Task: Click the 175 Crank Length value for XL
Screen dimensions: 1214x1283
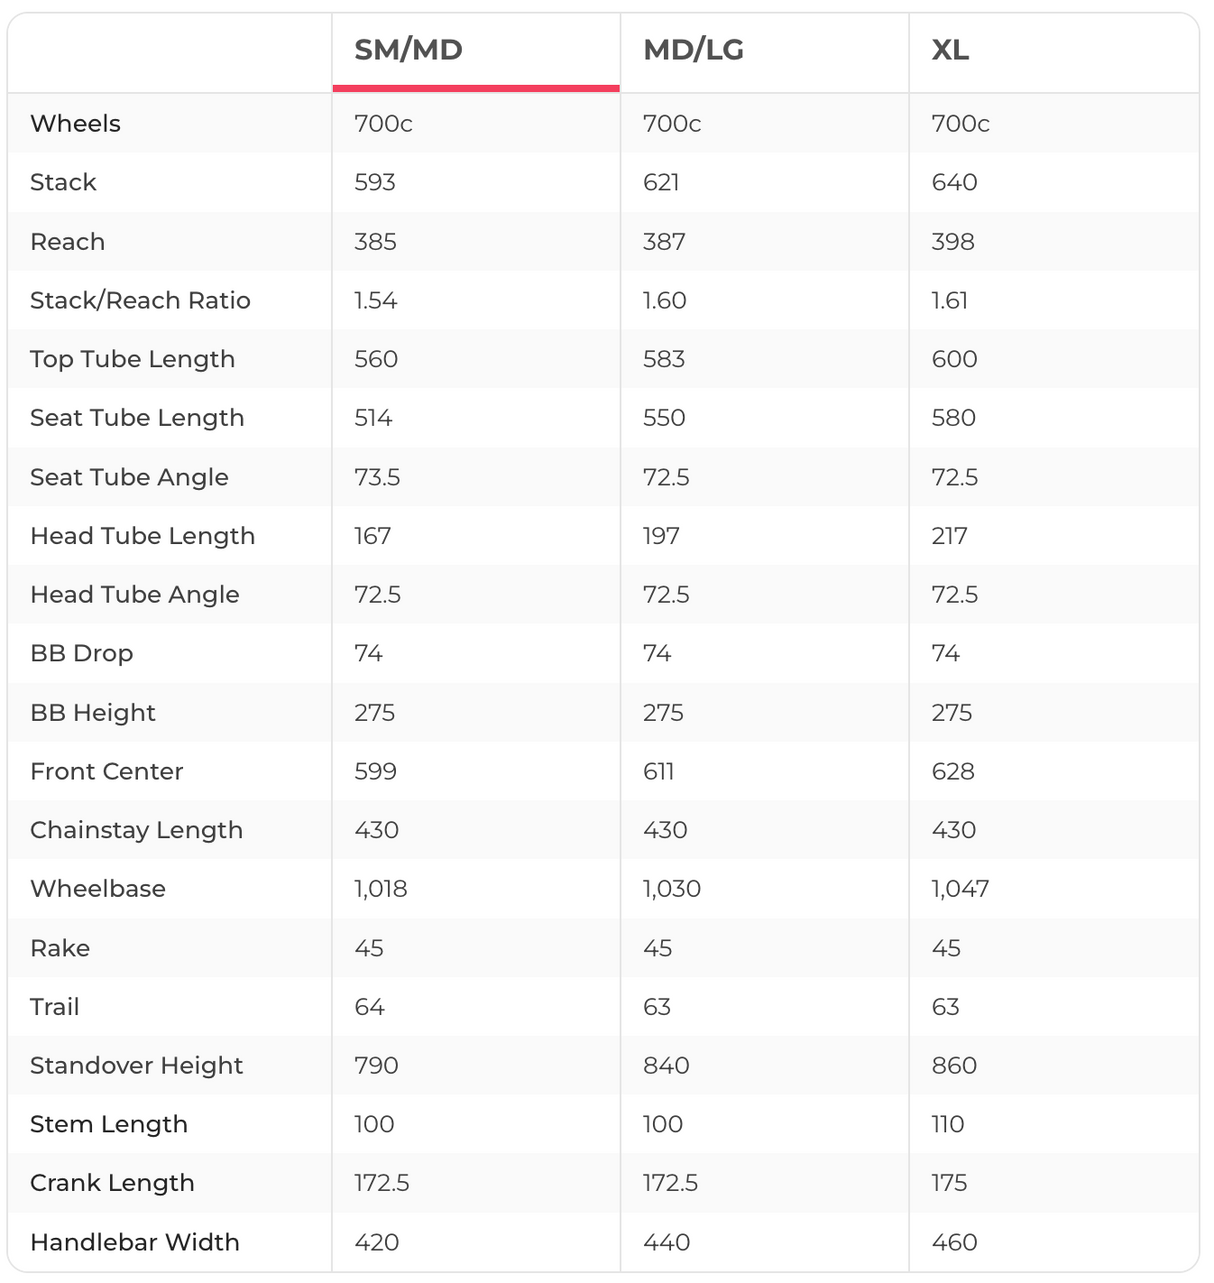Action: (949, 1184)
